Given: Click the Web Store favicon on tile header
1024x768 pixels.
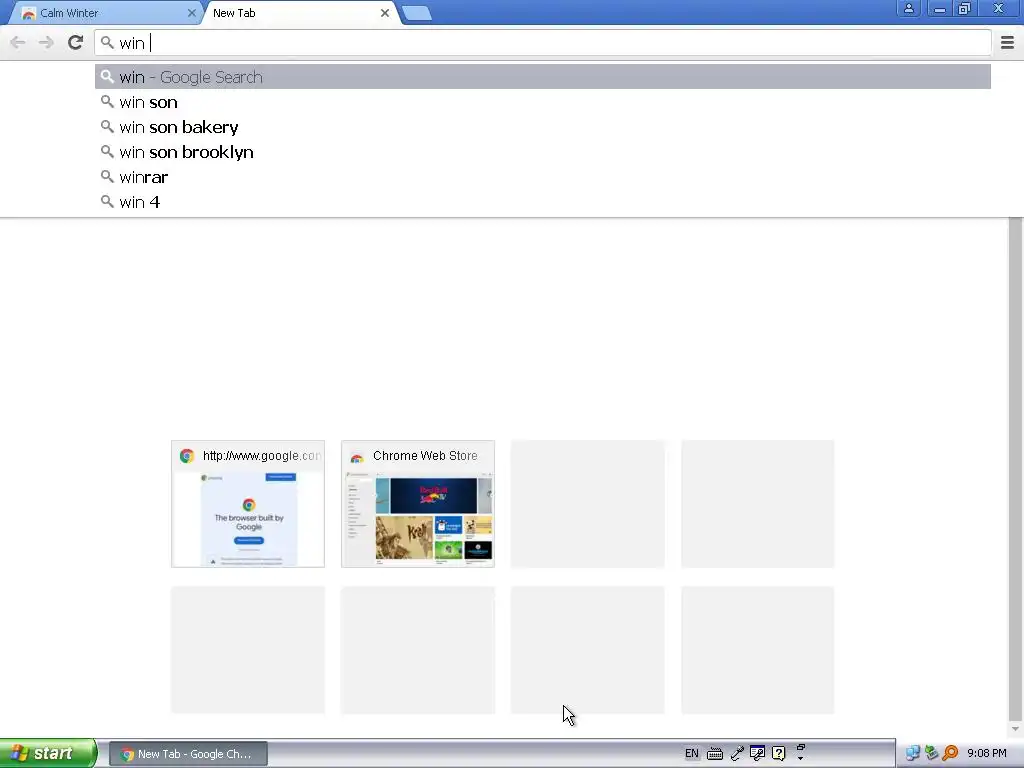Looking at the screenshot, I should point(357,456).
